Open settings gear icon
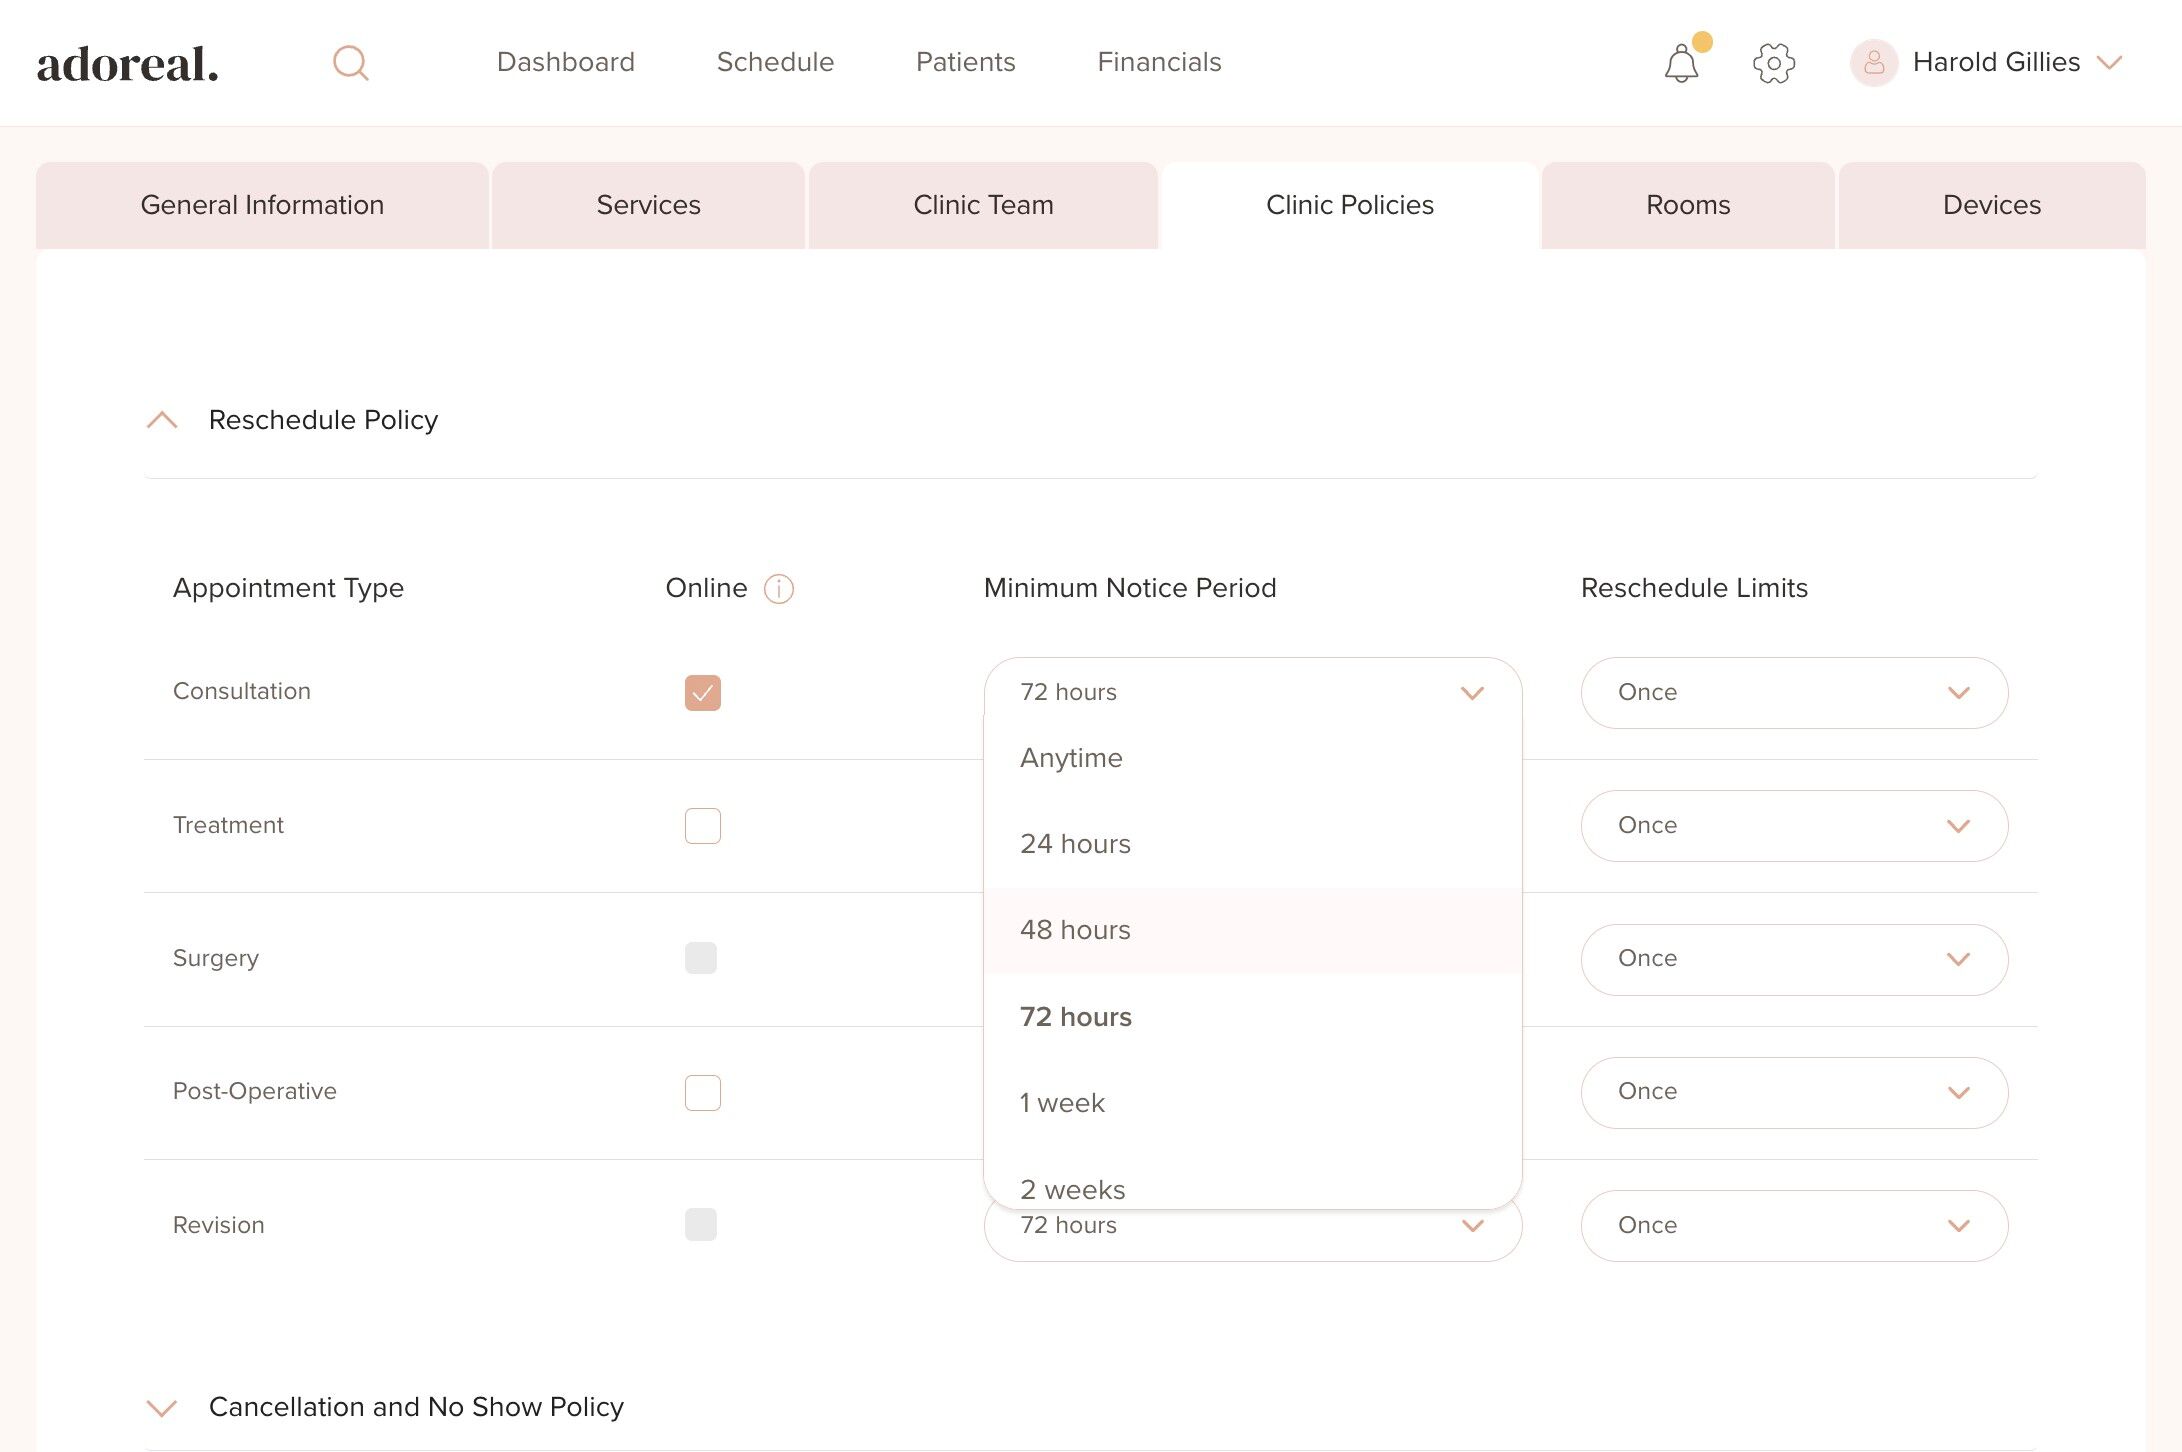This screenshot has width=2182, height=1452. (1774, 63)
